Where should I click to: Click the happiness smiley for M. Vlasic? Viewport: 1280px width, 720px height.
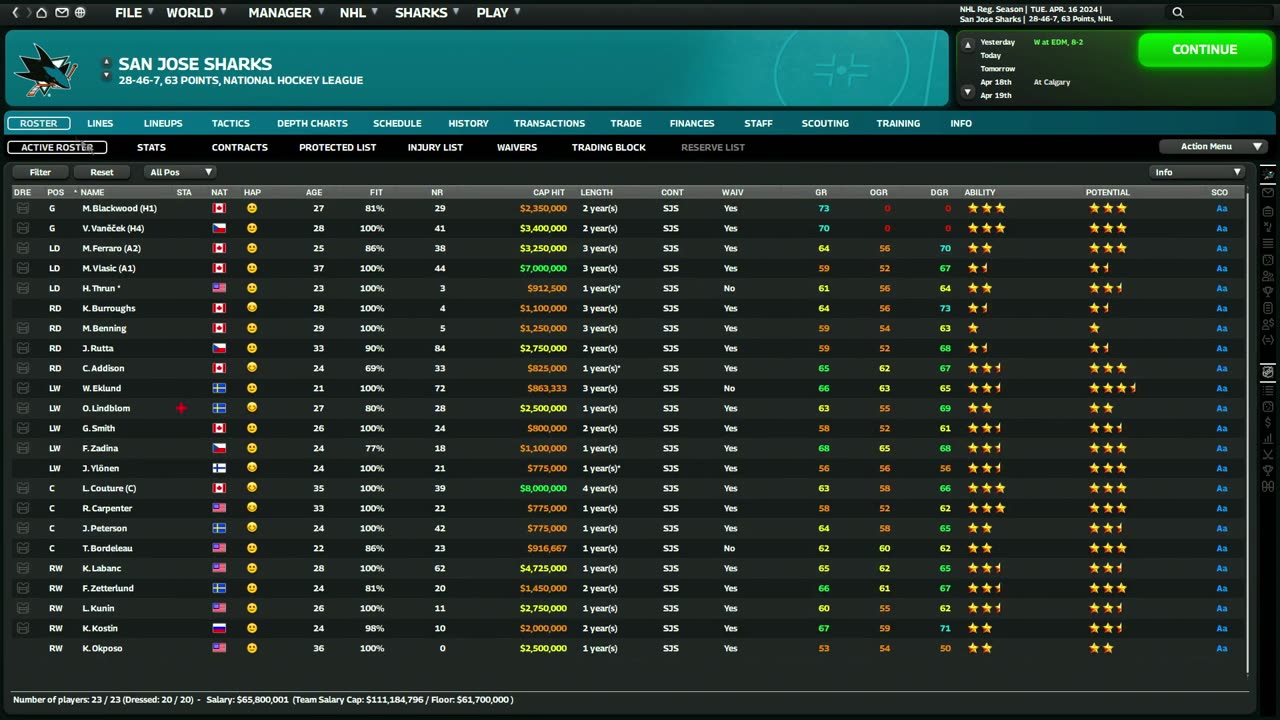[252, 268]
